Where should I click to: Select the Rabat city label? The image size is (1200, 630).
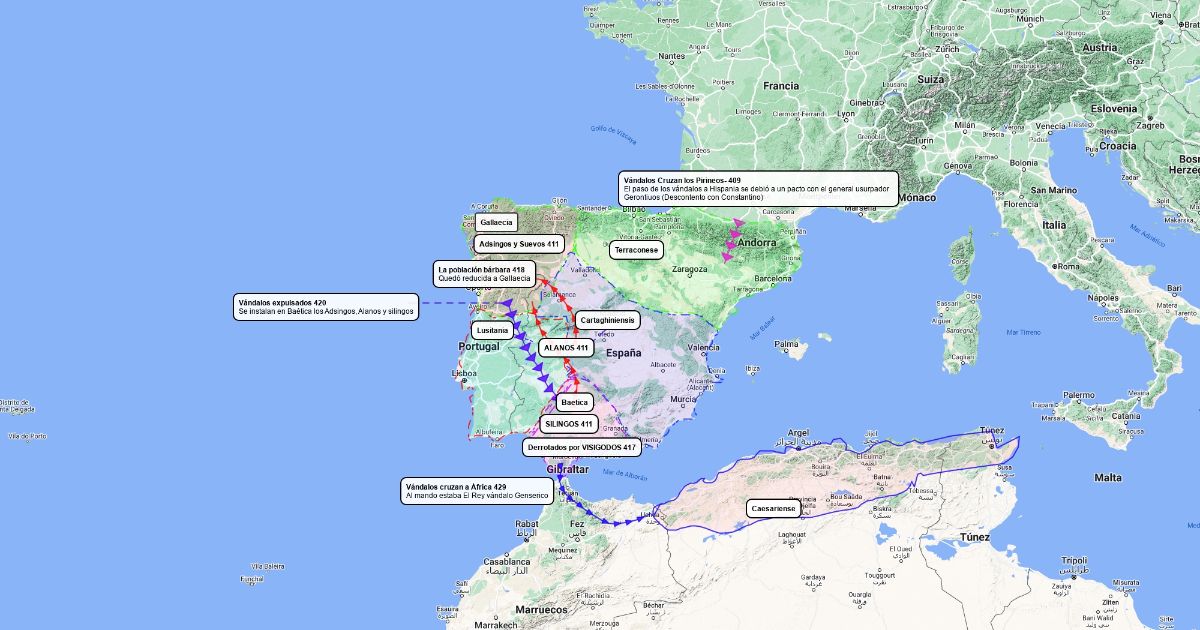point(527,524)
